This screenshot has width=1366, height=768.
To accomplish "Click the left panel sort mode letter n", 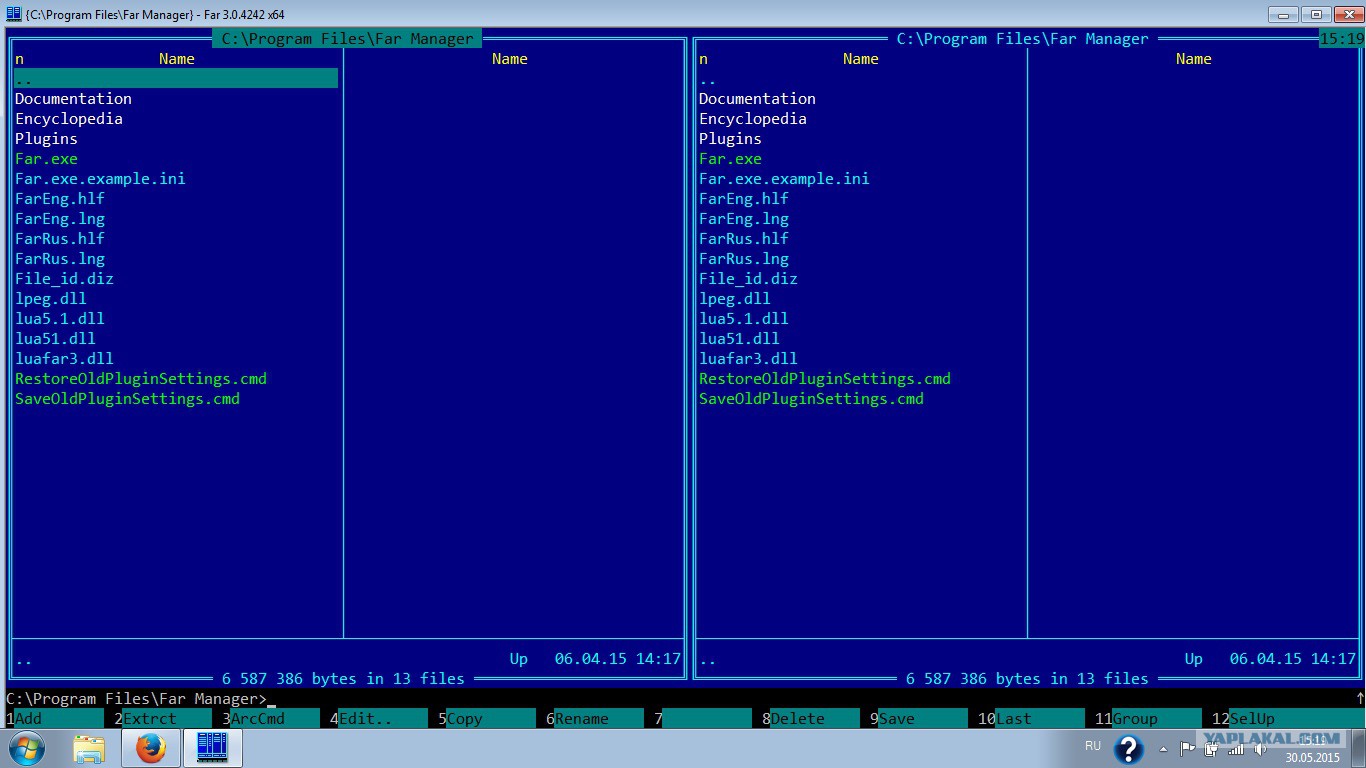I will [x=19, y=59].
